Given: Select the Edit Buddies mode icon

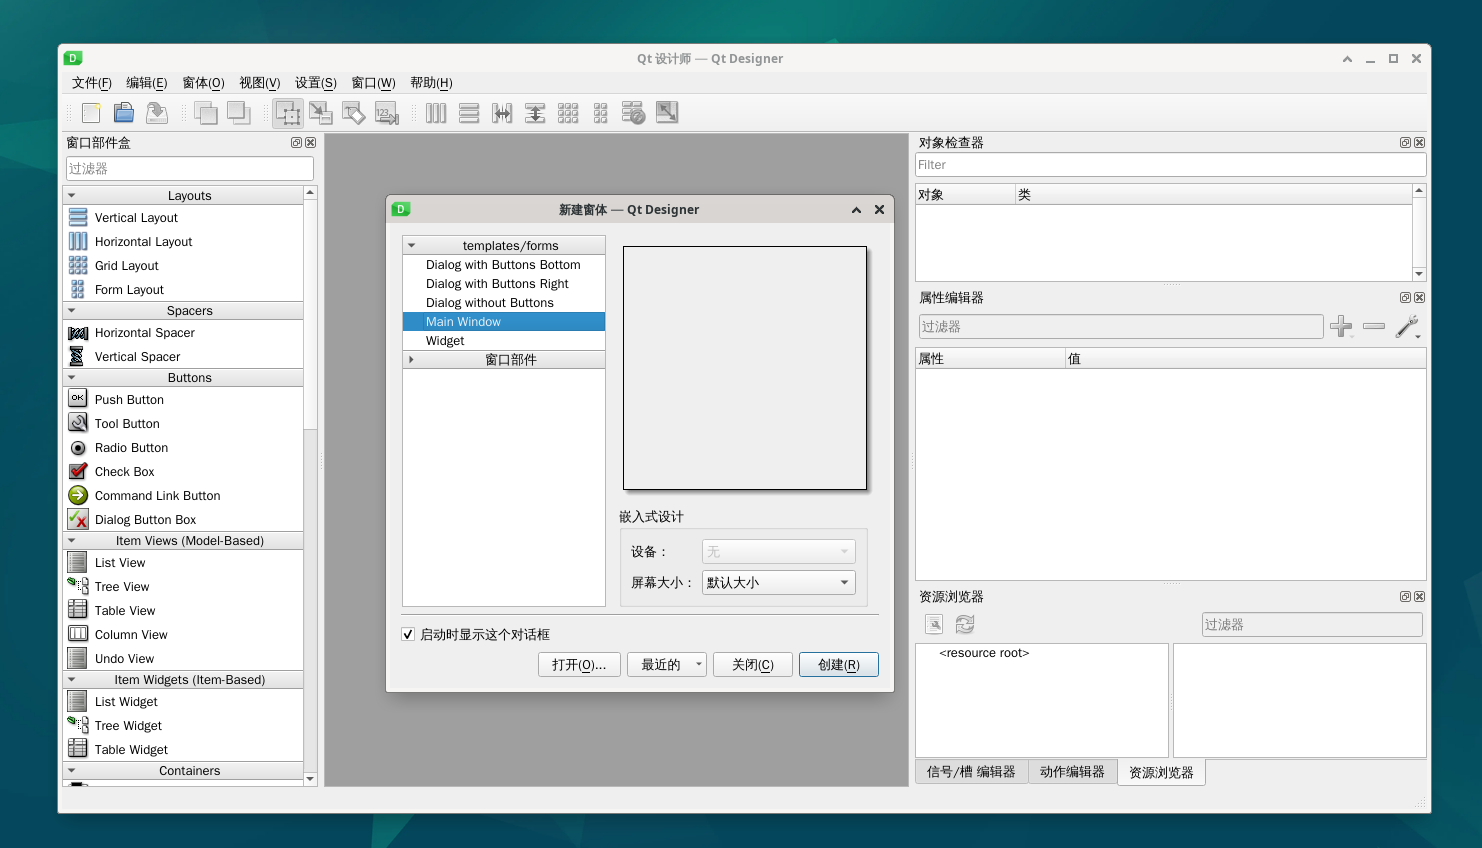Looking at the screenshot, I should tap(354, 113).
